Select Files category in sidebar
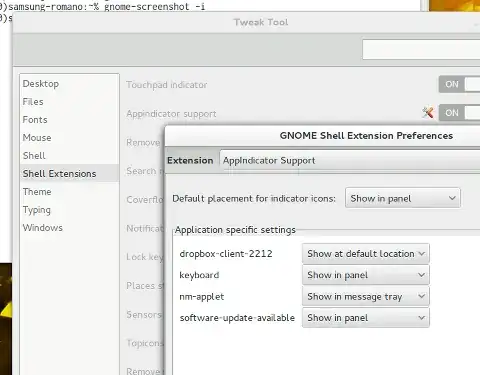Screen dimensions: 480x375 (69, 102)
